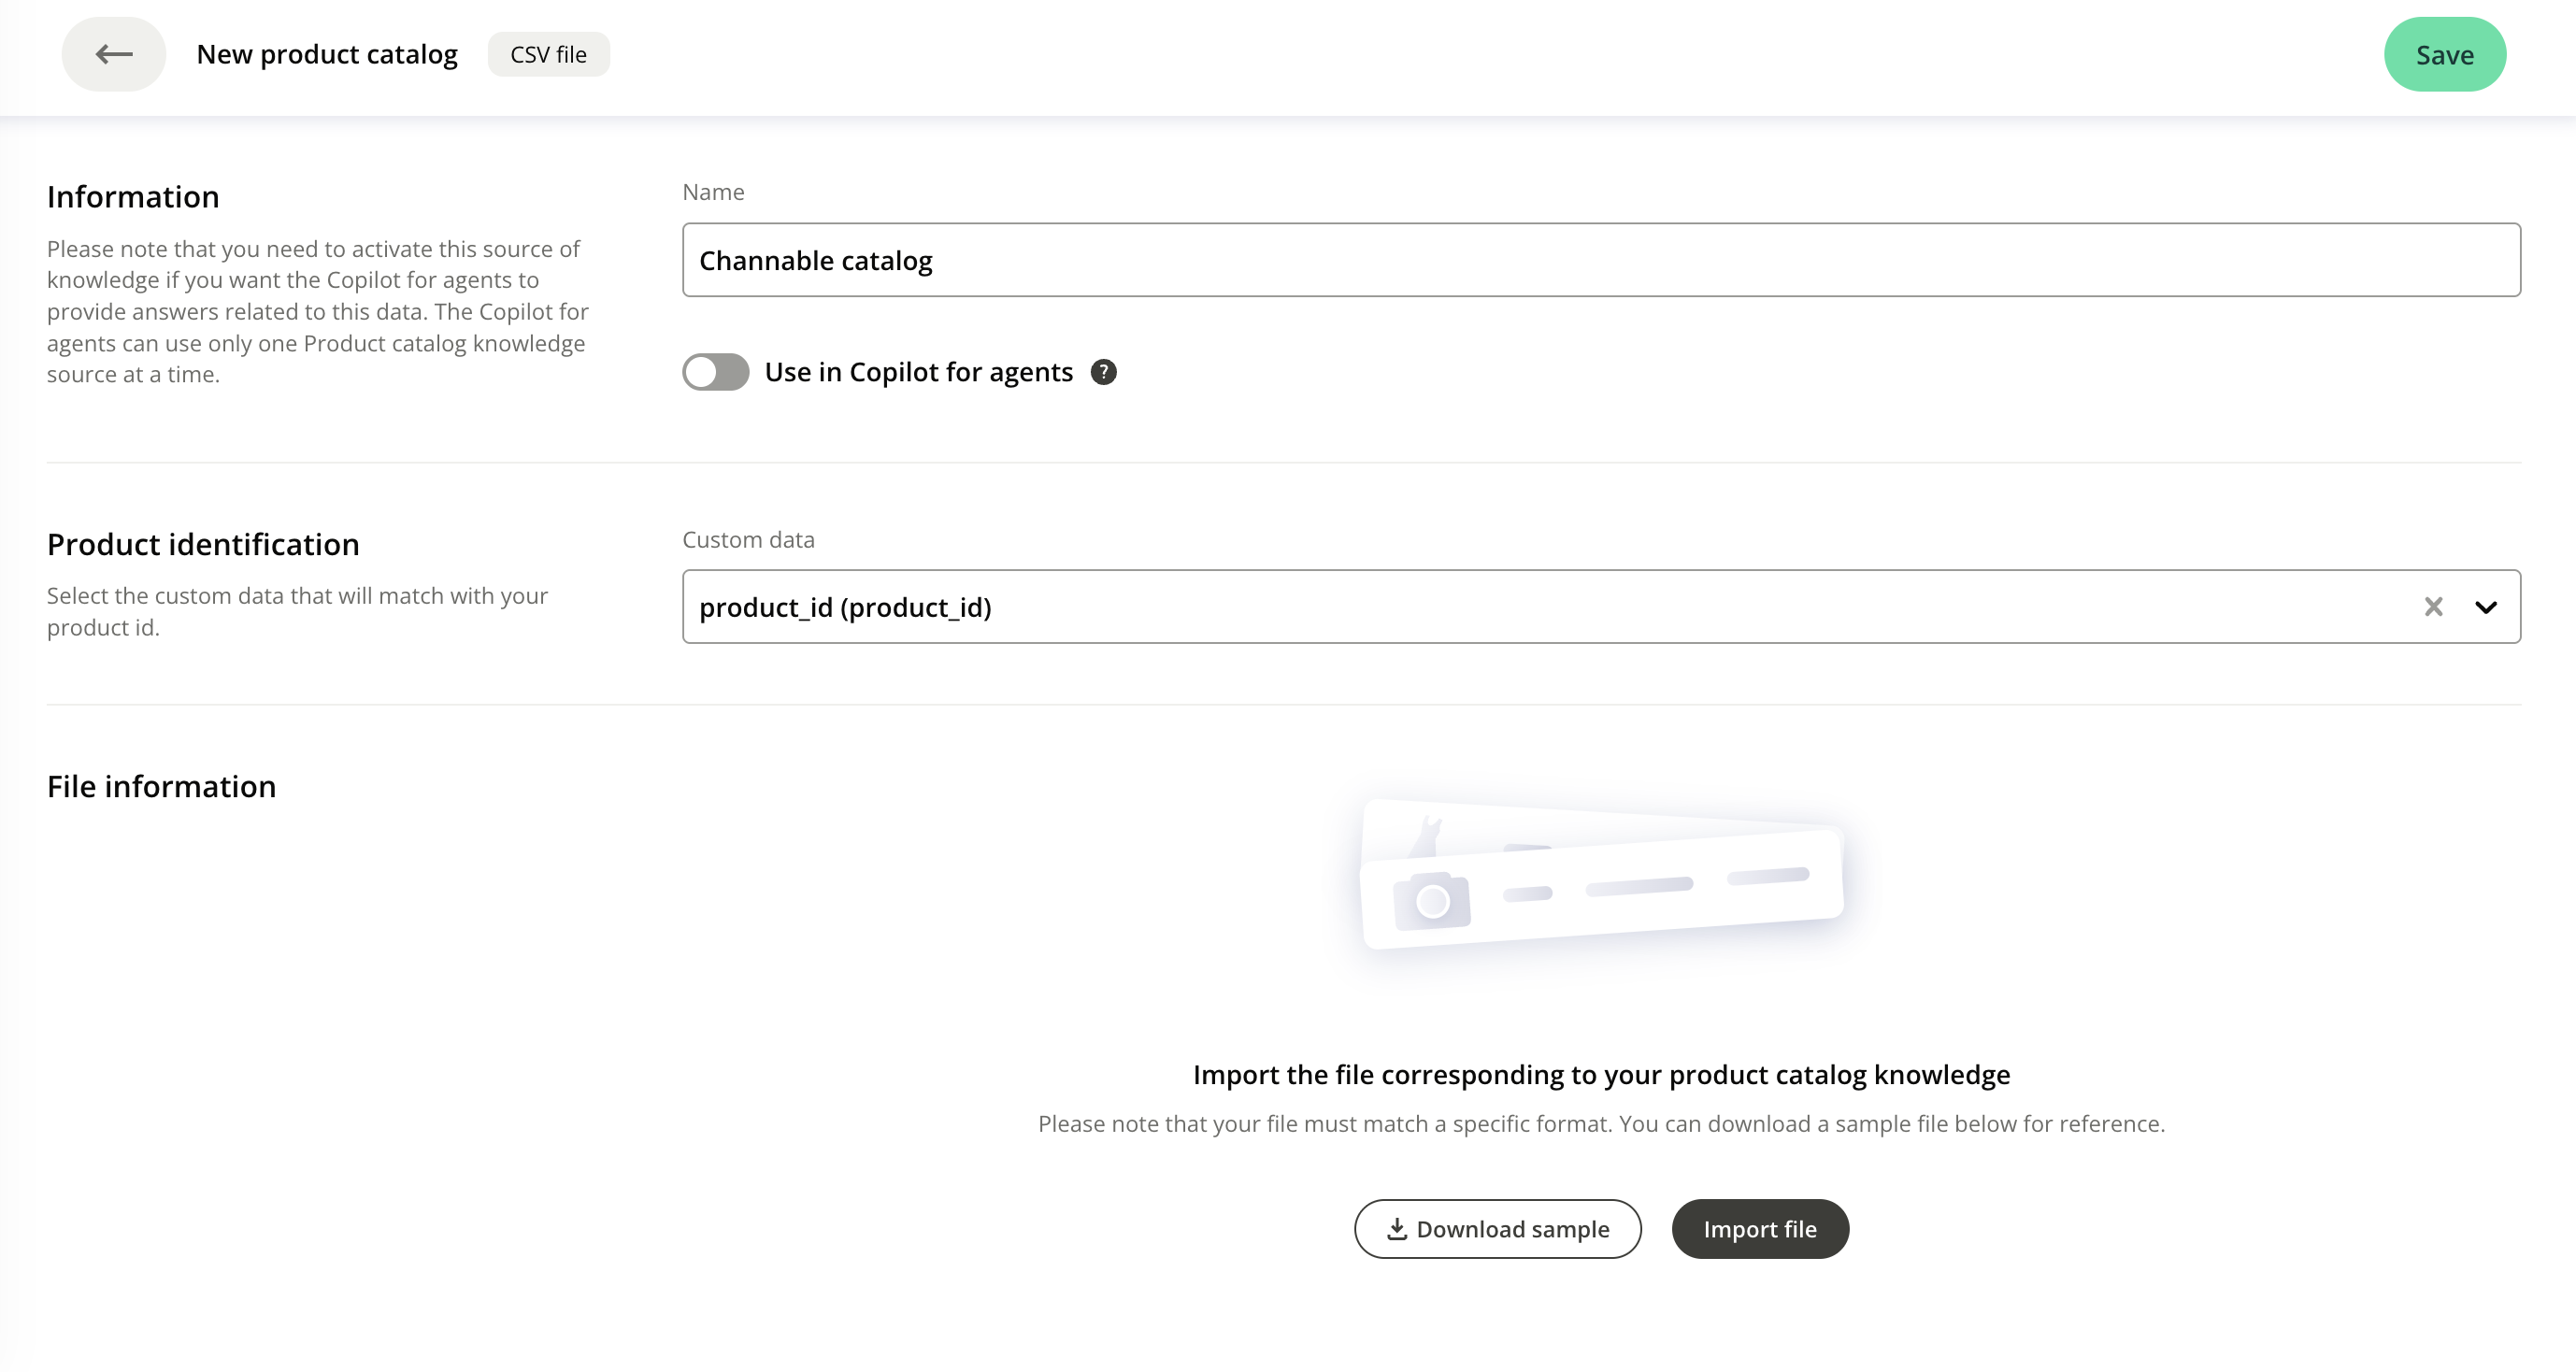Viewport: 2576px width, 1372px height.
Task: Clear the product_id selection with X
Action: [x=2433, y=607]
